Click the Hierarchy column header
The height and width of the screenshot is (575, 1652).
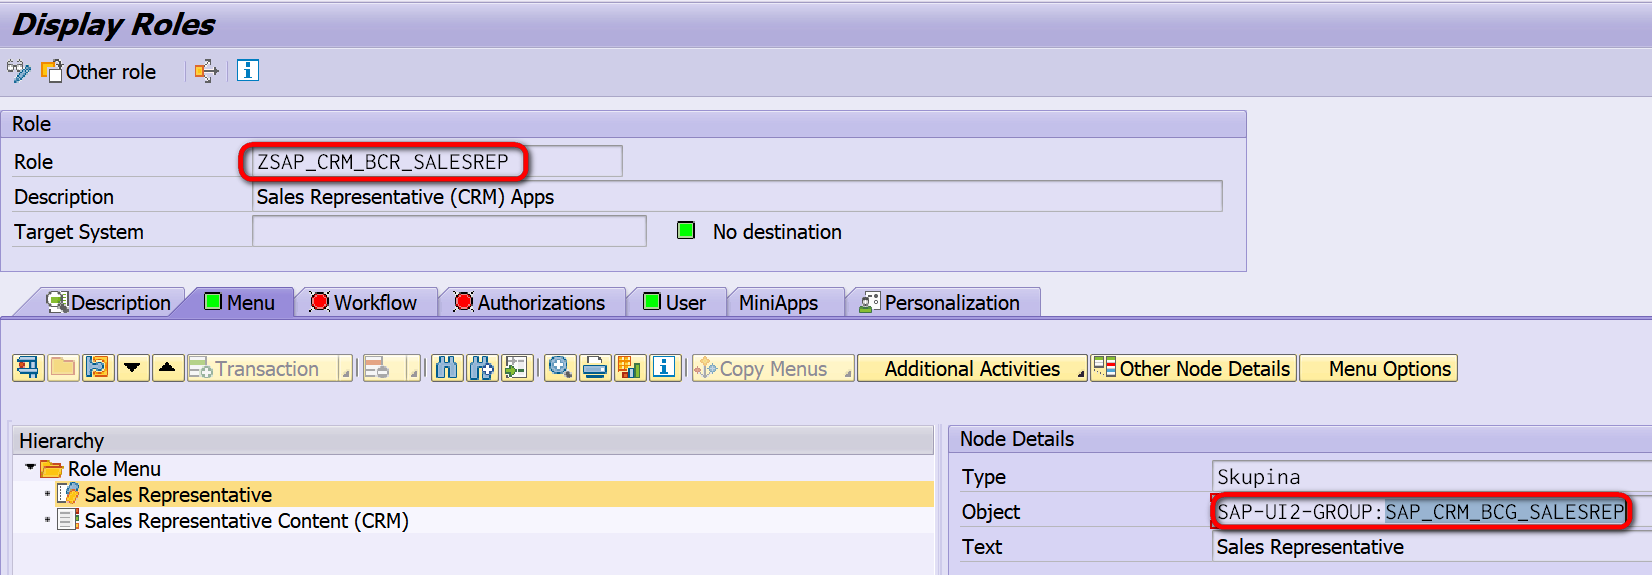click(x=473, y=440)
